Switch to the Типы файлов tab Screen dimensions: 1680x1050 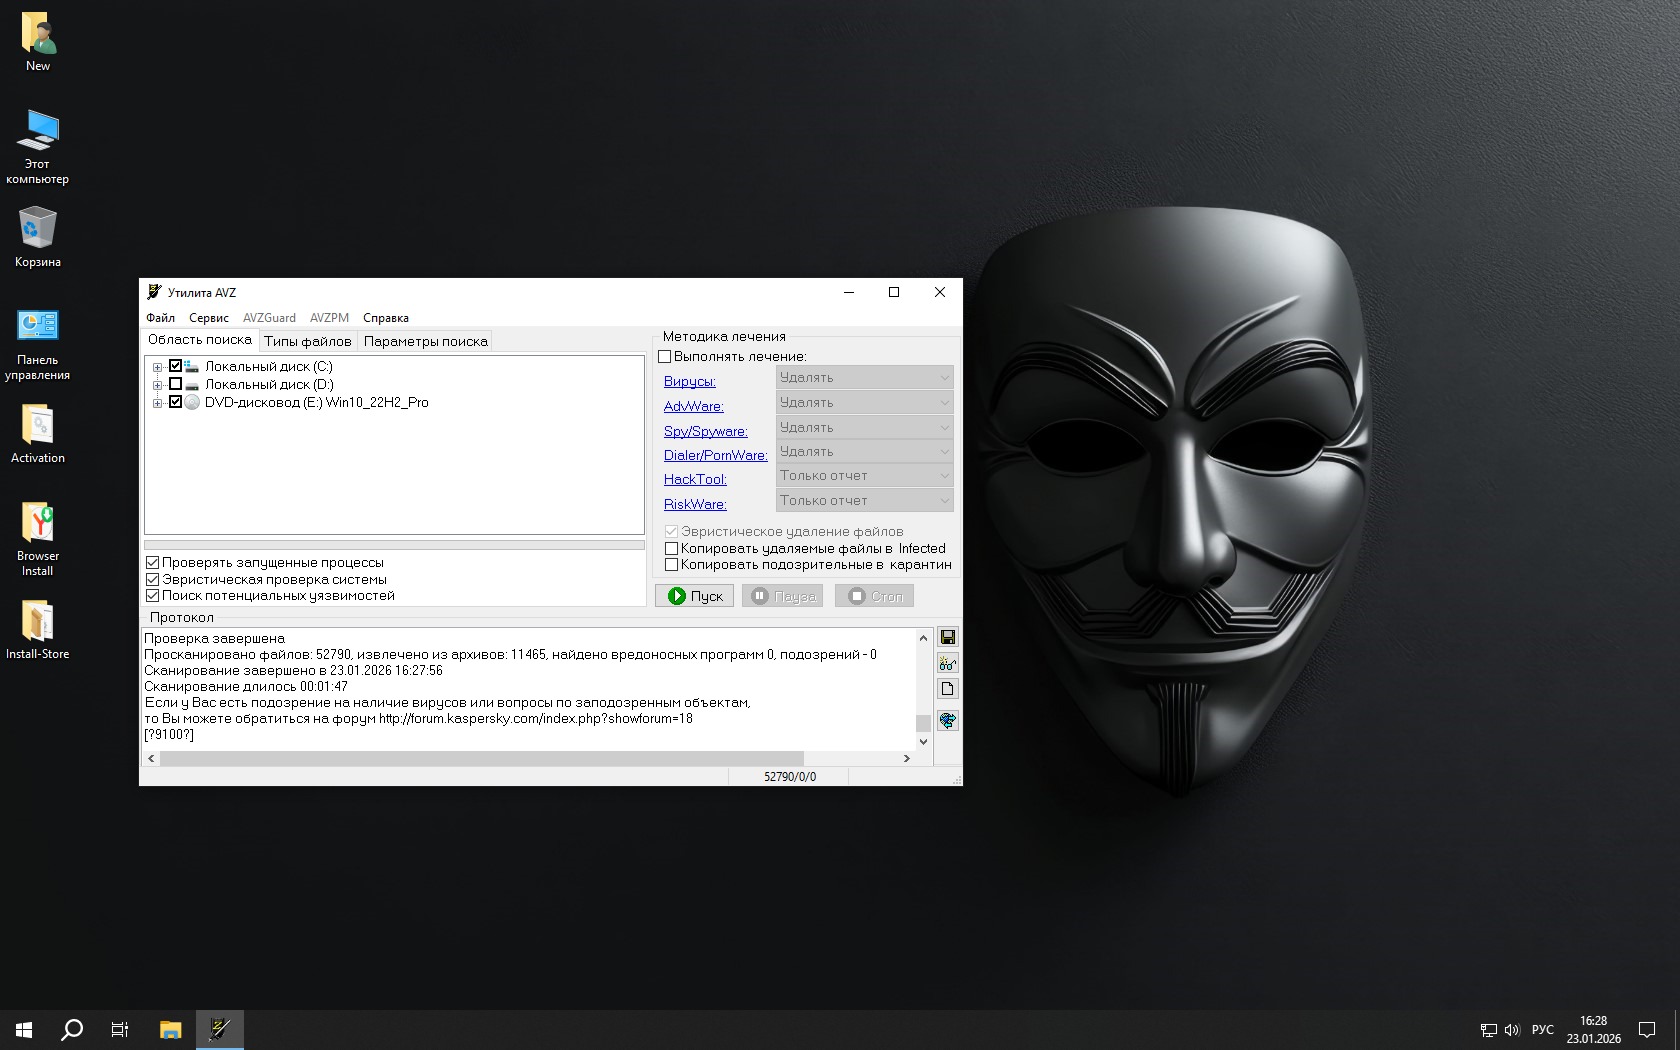click(307, 341)
